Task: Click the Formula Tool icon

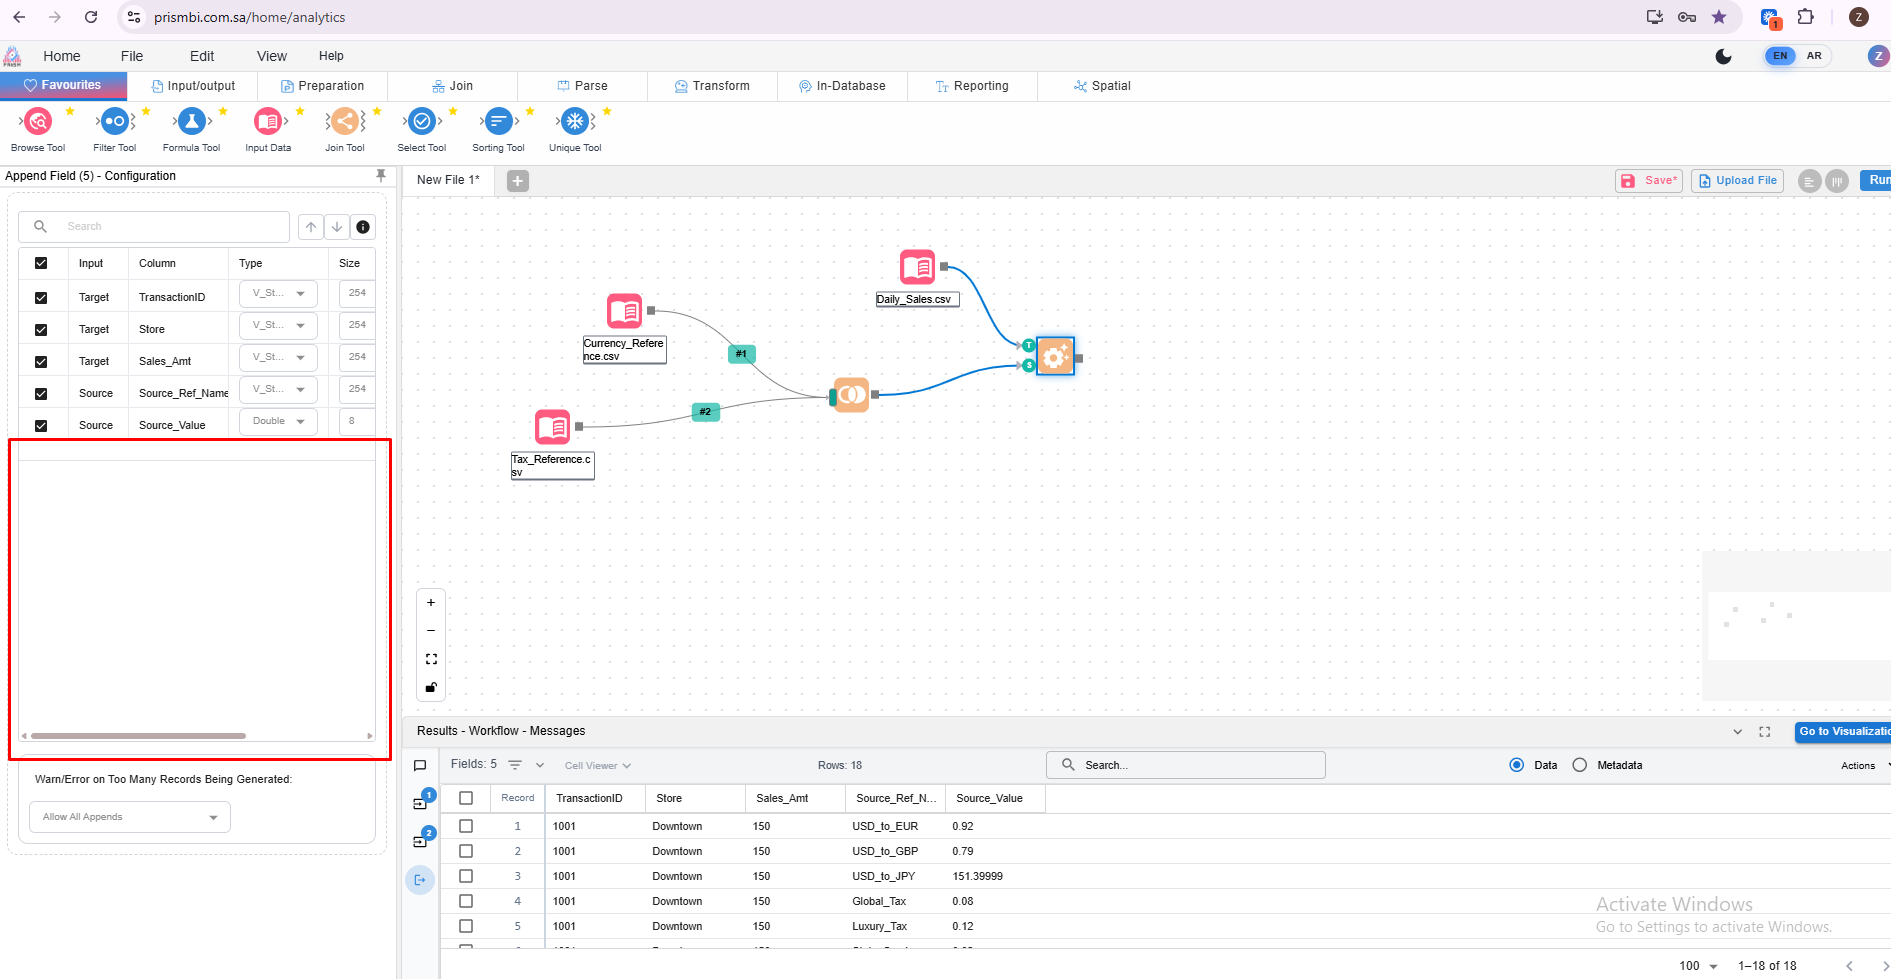Action: [191, 122]
